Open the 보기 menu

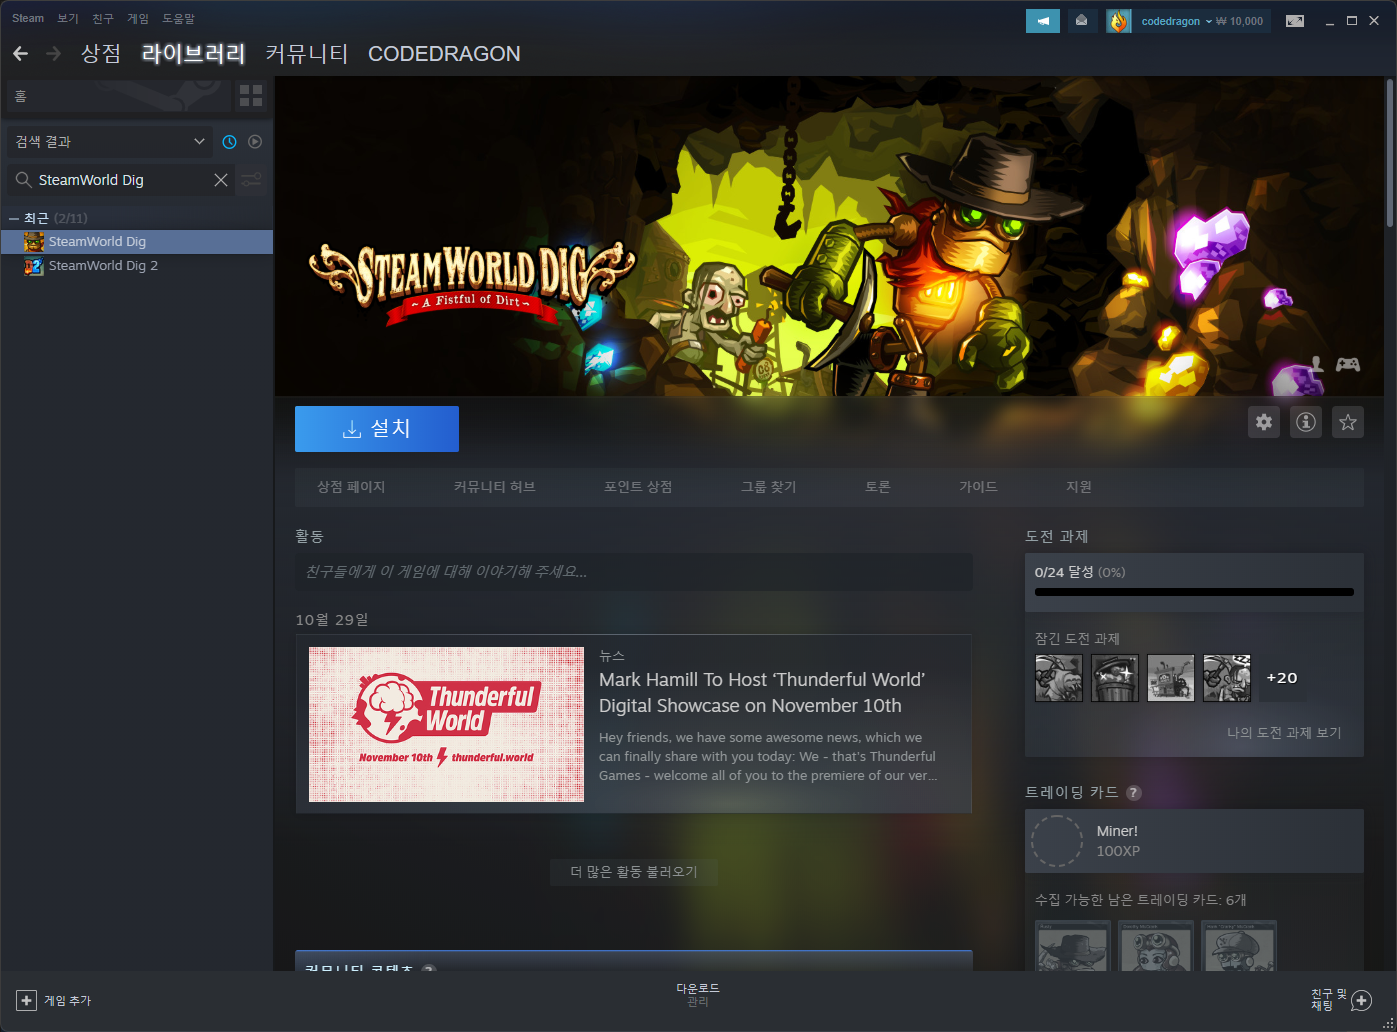(68, 18)
